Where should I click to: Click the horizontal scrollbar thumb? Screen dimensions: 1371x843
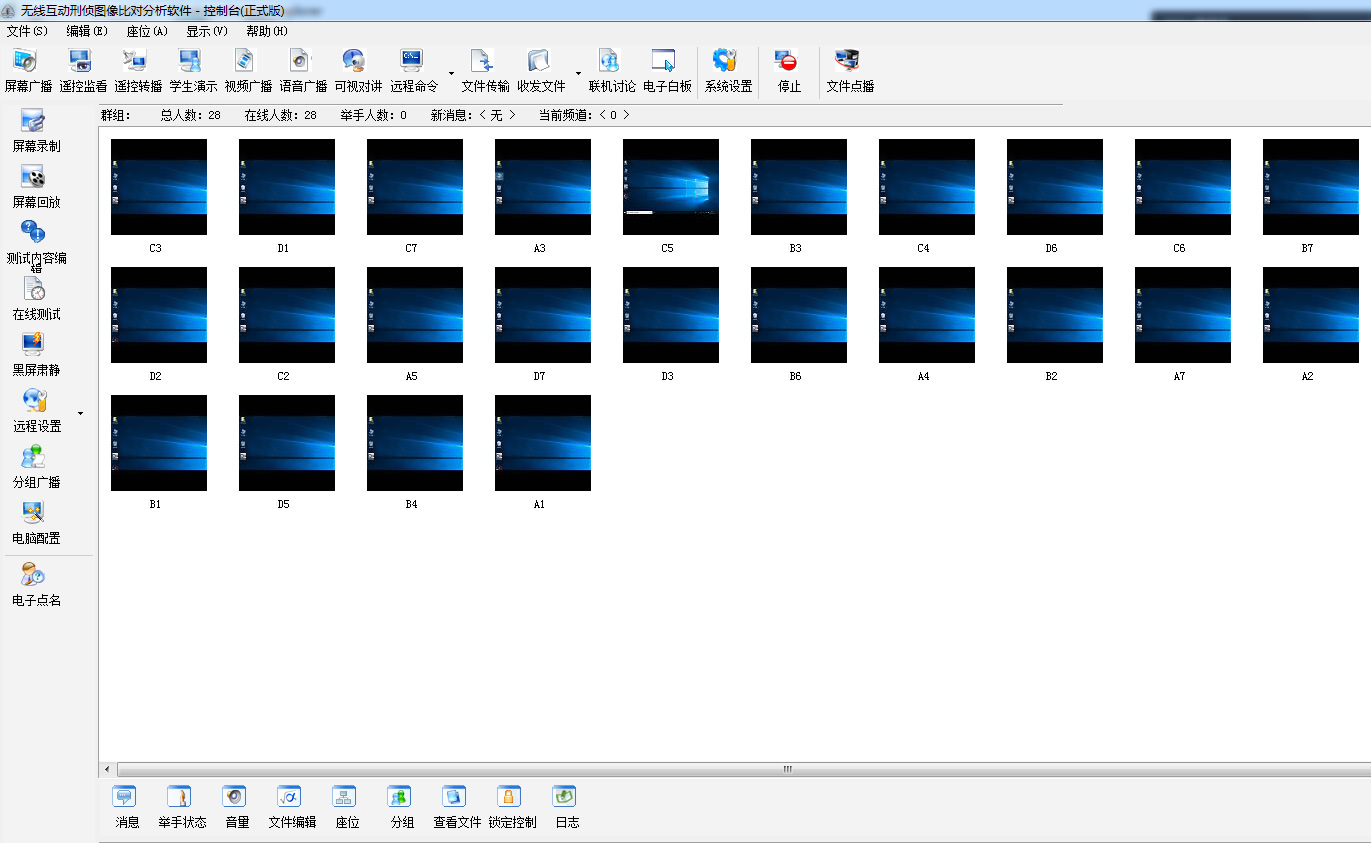click(786, 769)
